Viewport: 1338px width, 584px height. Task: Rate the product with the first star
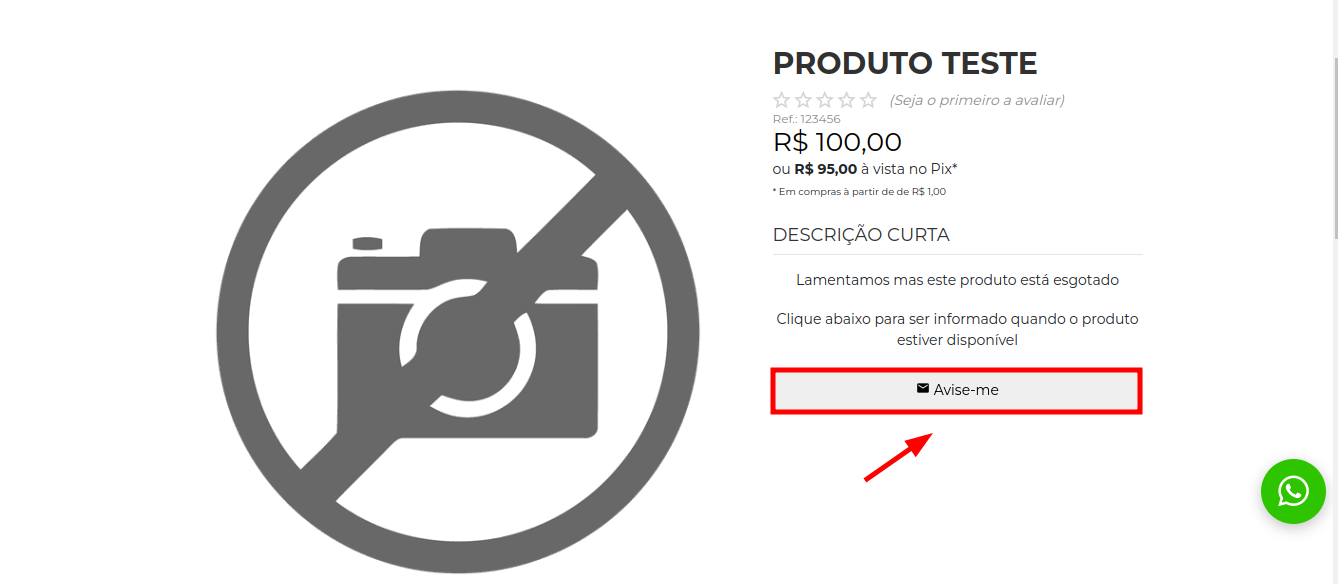point(782,100)
